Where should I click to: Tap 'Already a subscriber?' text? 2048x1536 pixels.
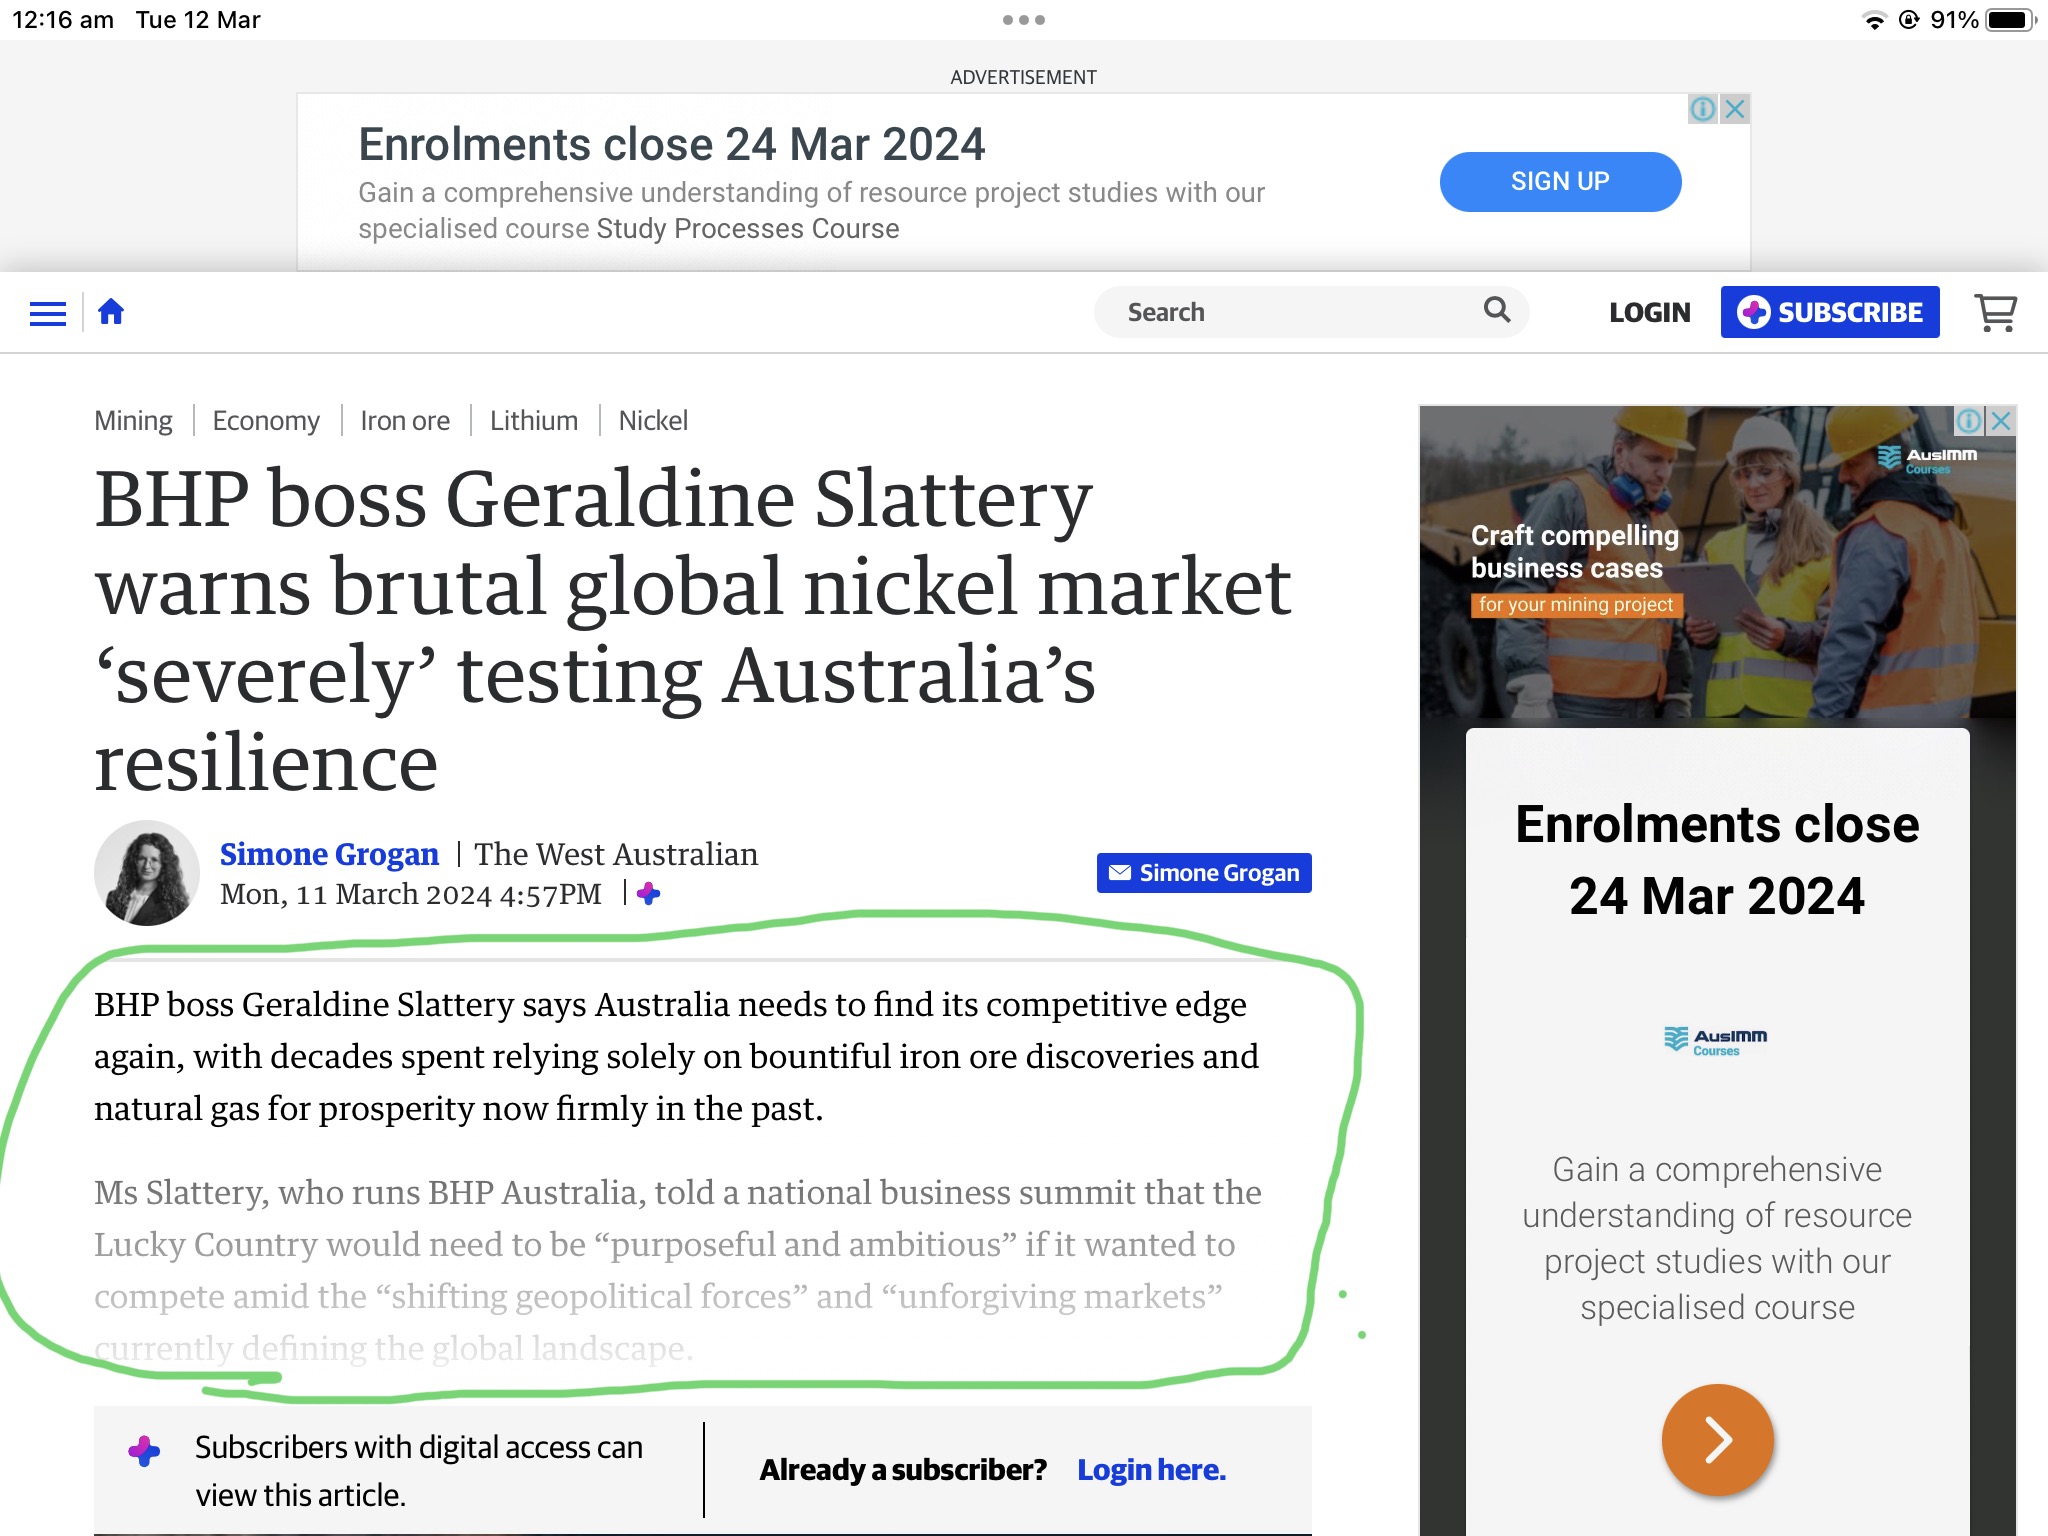tap(903, 1470)
